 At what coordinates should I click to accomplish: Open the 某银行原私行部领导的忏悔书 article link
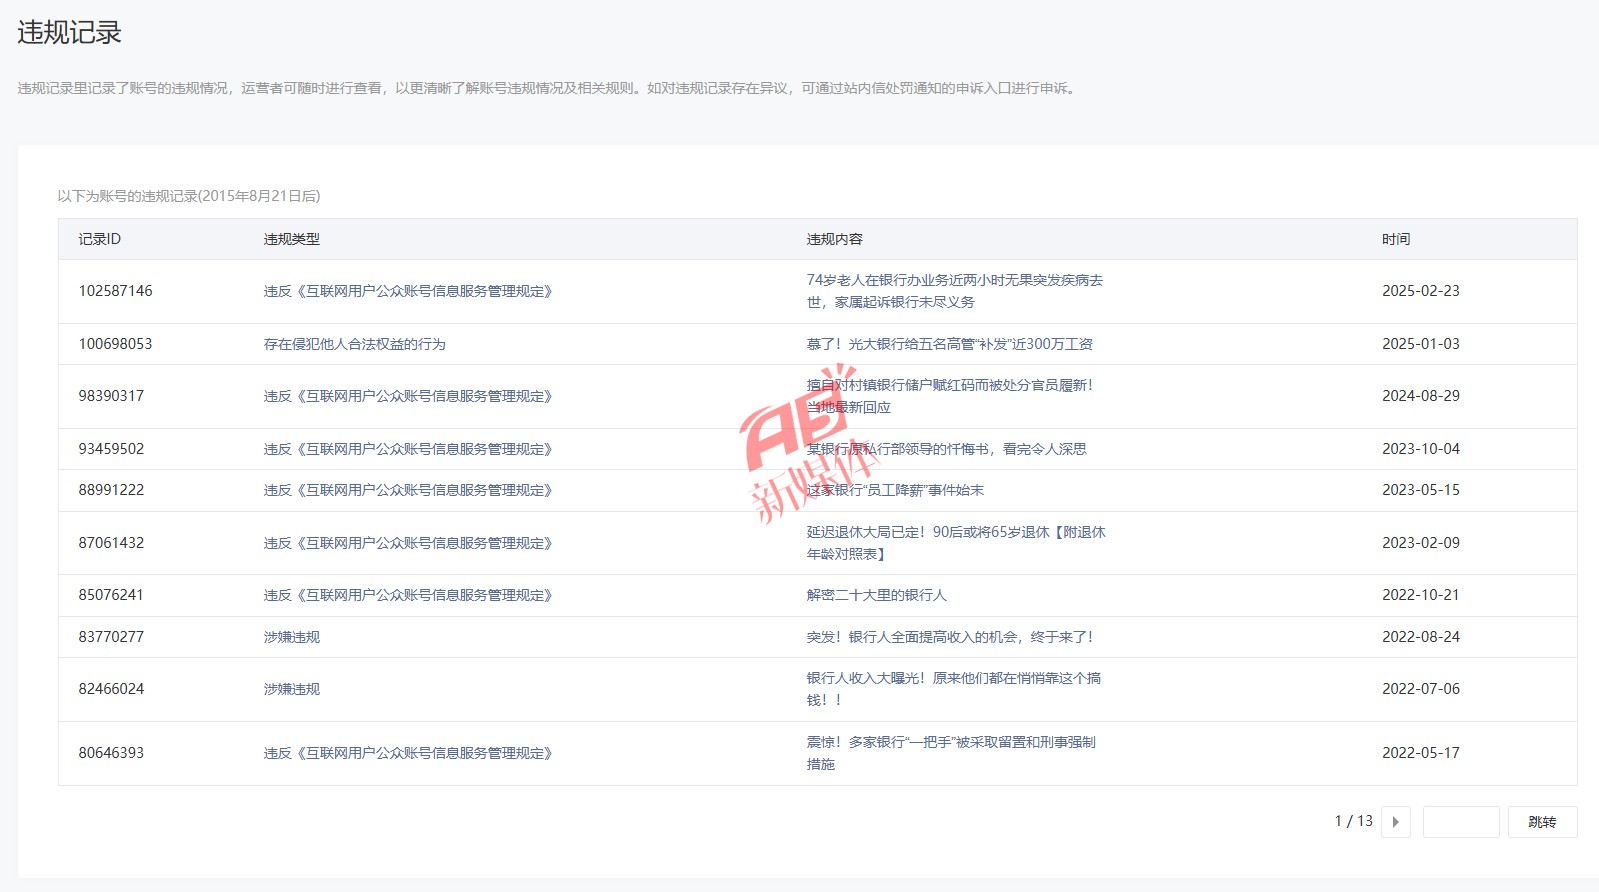(946, 449)
